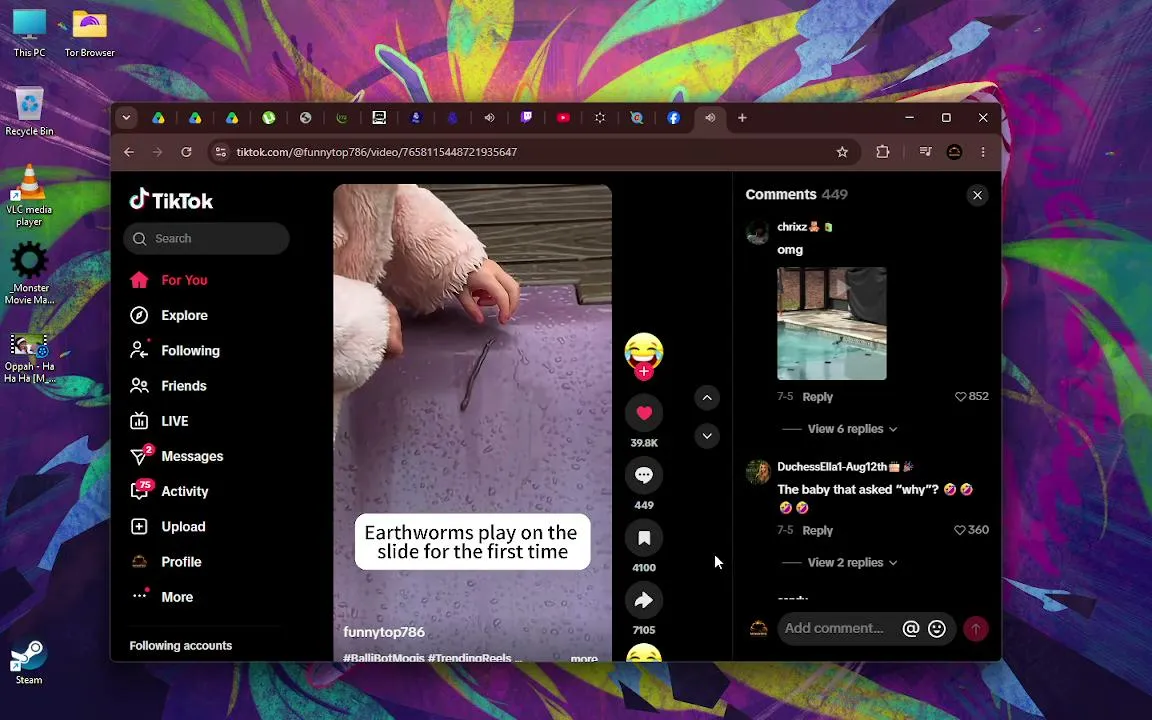This screenshot has width=1152, height=720.
Task: Open funnytop786 creator name on video
Action: coord(384,632)
